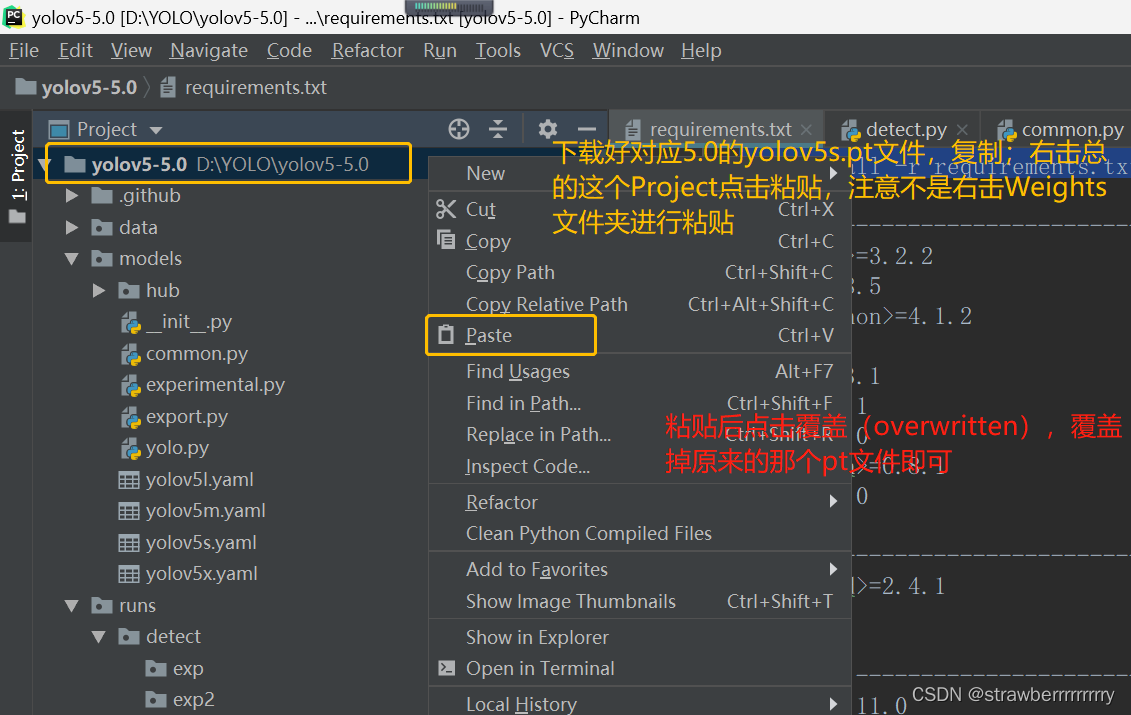Open the Add to Favorites submenu

pos(834,568)
